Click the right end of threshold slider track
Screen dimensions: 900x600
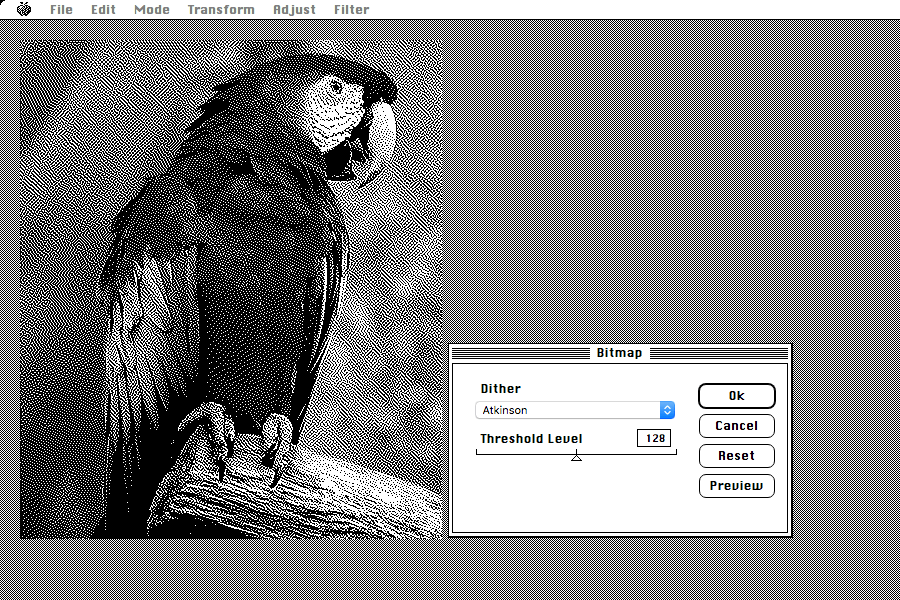pos(675,453)
